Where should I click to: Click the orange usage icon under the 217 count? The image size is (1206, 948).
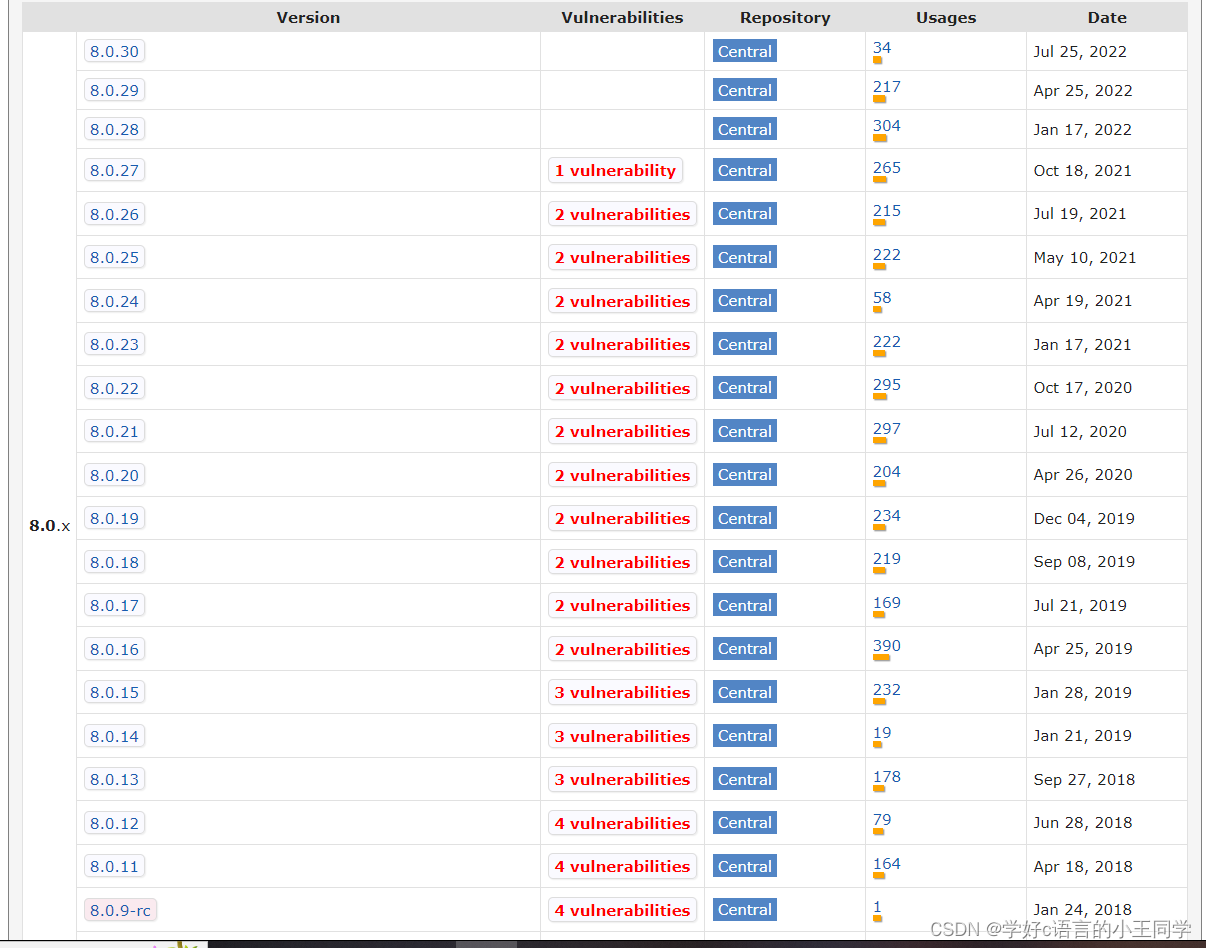pyautogui.click(x=878, y=99)
